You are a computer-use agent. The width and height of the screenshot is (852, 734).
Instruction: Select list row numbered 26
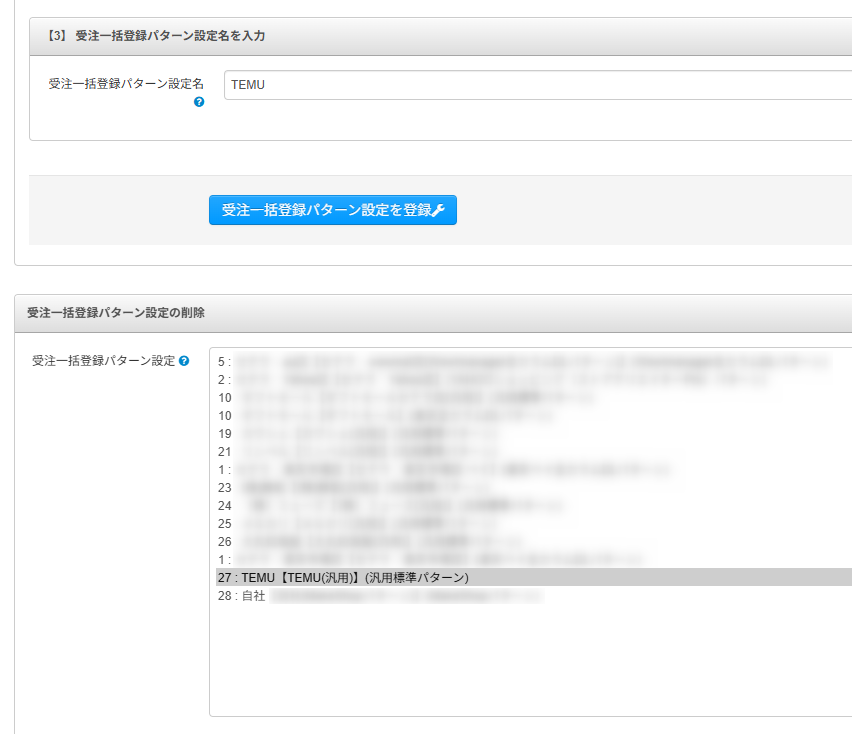[x=534, y=541]
